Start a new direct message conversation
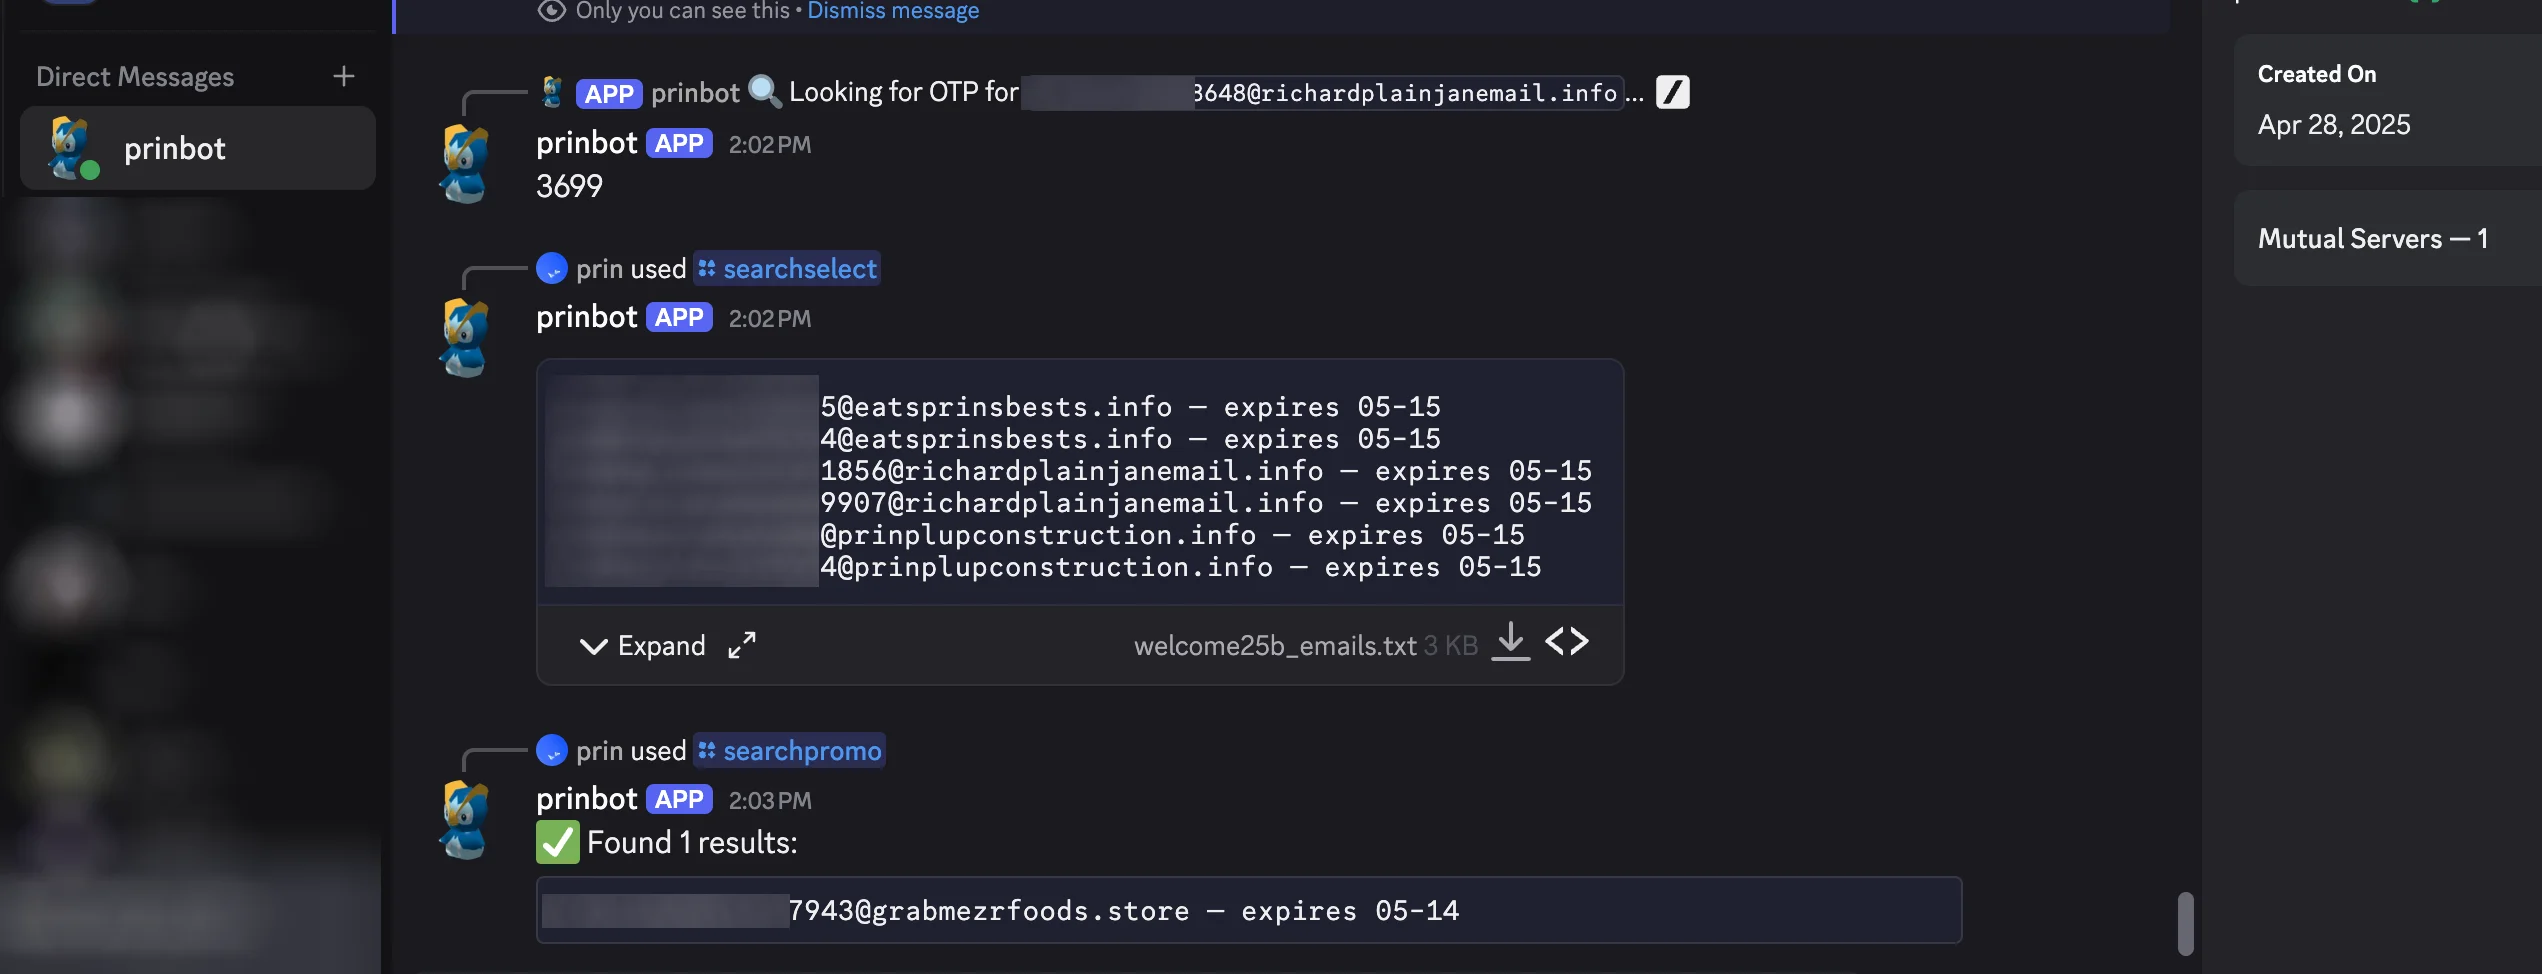 343,76
